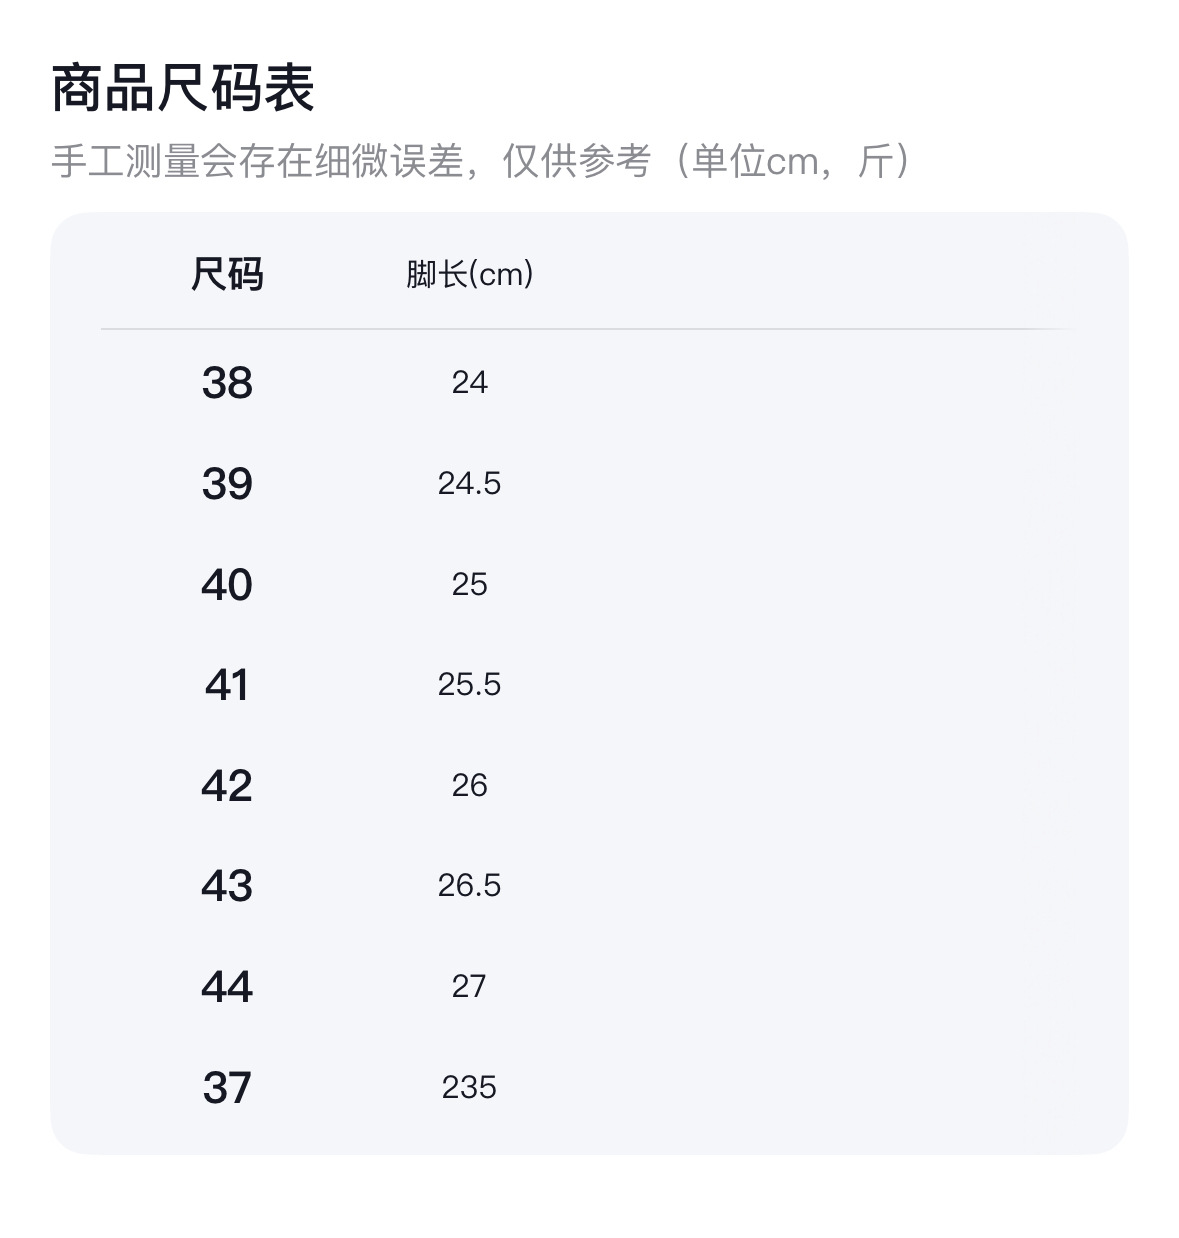Select size 42 in the table
1179x1238 pixels.
point(227,786)
